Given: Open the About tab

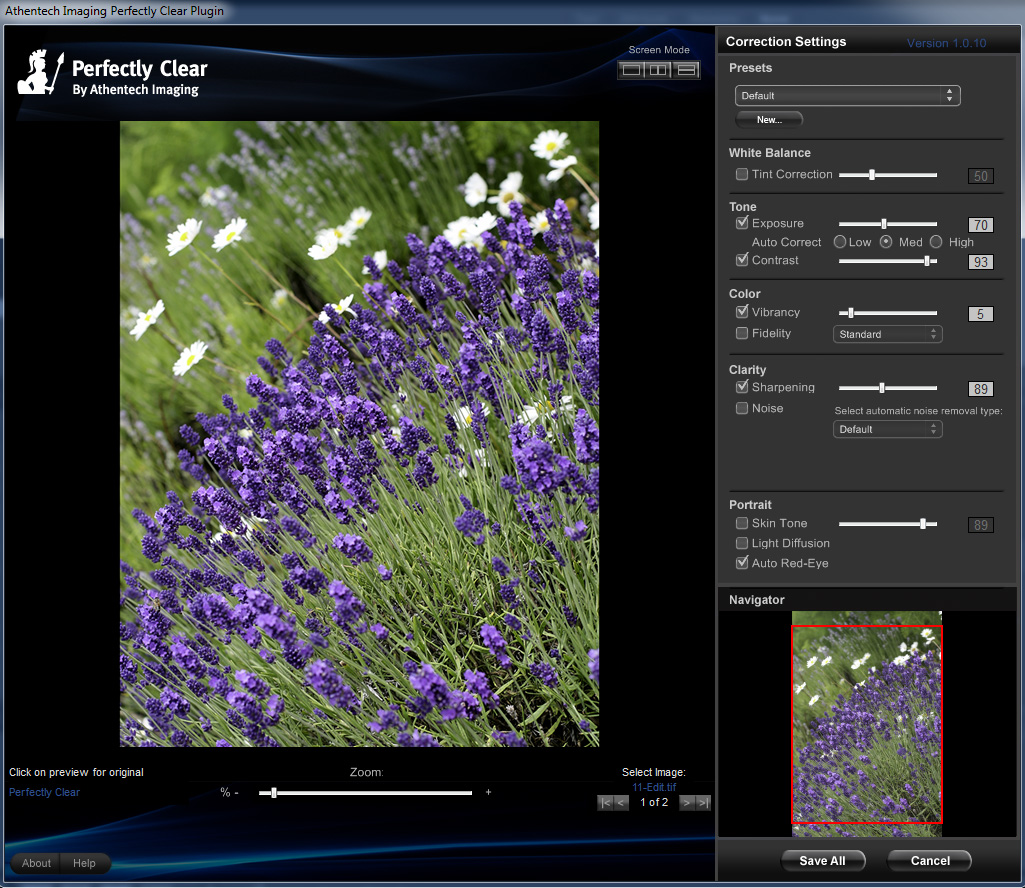Looking at the screenshot, I should pyautogui.click(x=36, y=863).
